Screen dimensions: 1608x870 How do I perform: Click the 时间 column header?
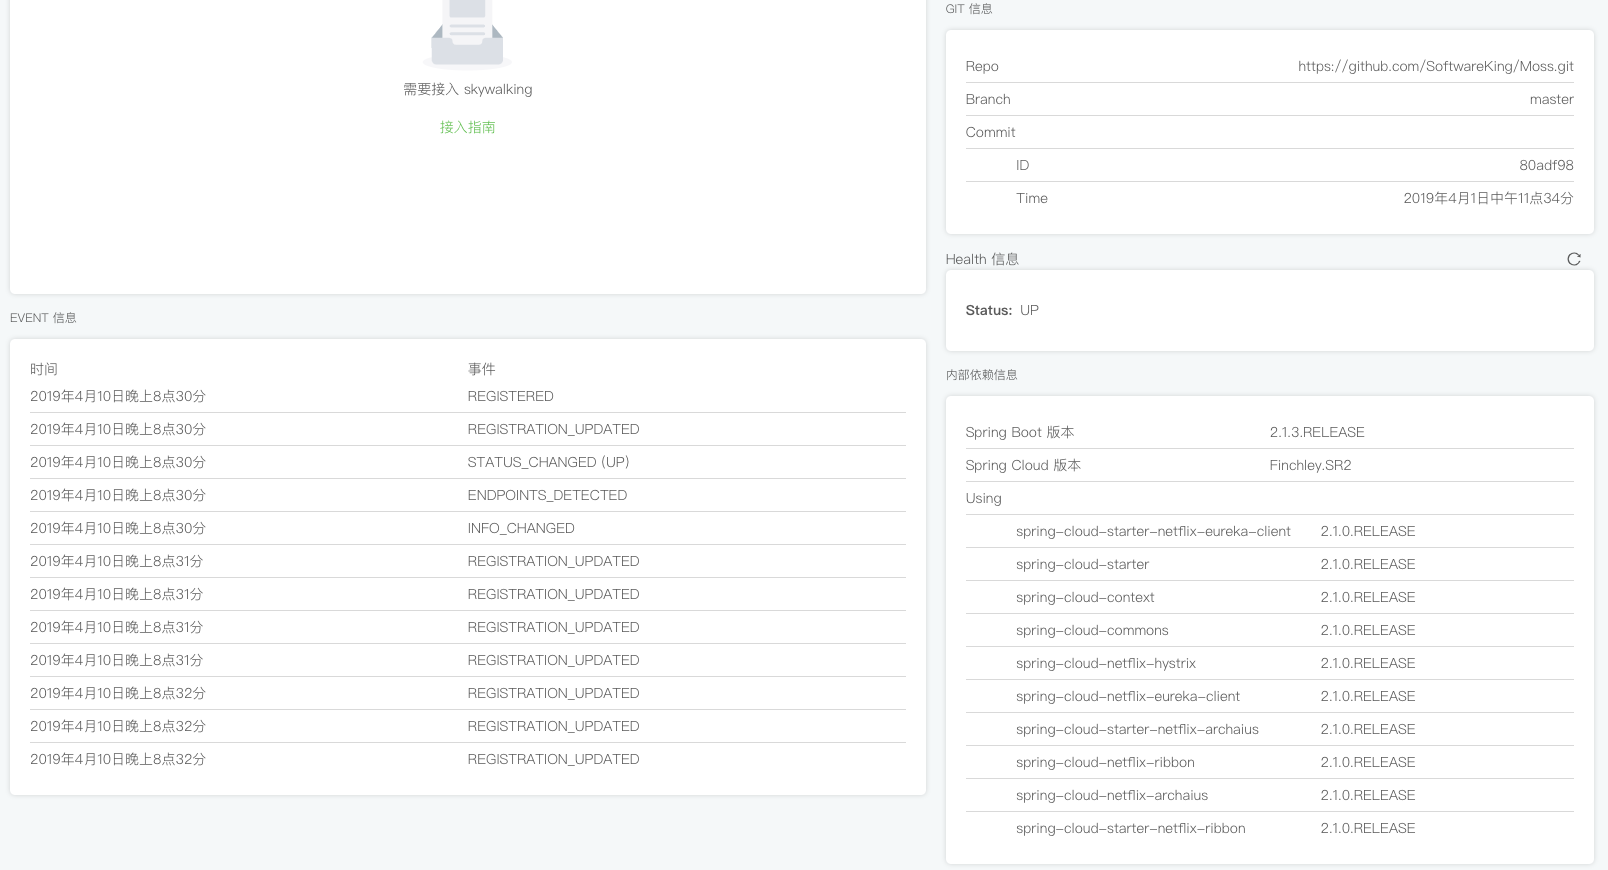point(44,369)
